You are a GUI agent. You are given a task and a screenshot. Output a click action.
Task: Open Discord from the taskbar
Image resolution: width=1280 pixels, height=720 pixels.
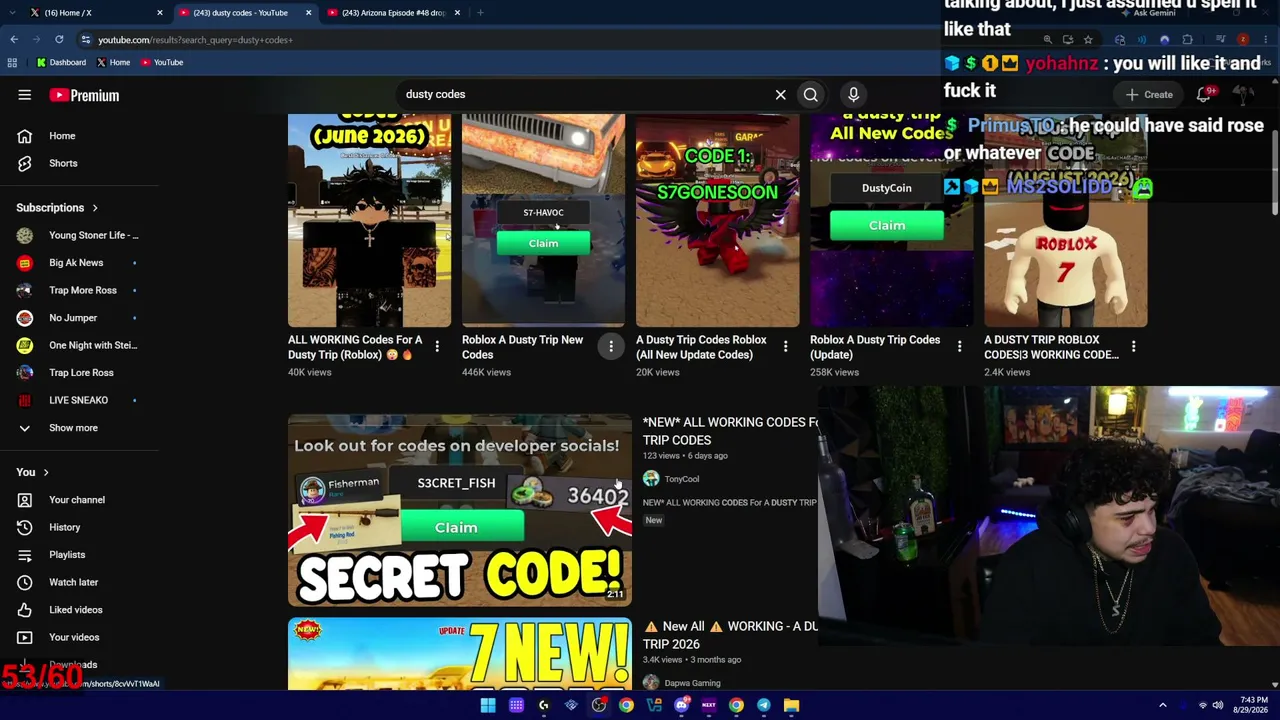[681, 705]
